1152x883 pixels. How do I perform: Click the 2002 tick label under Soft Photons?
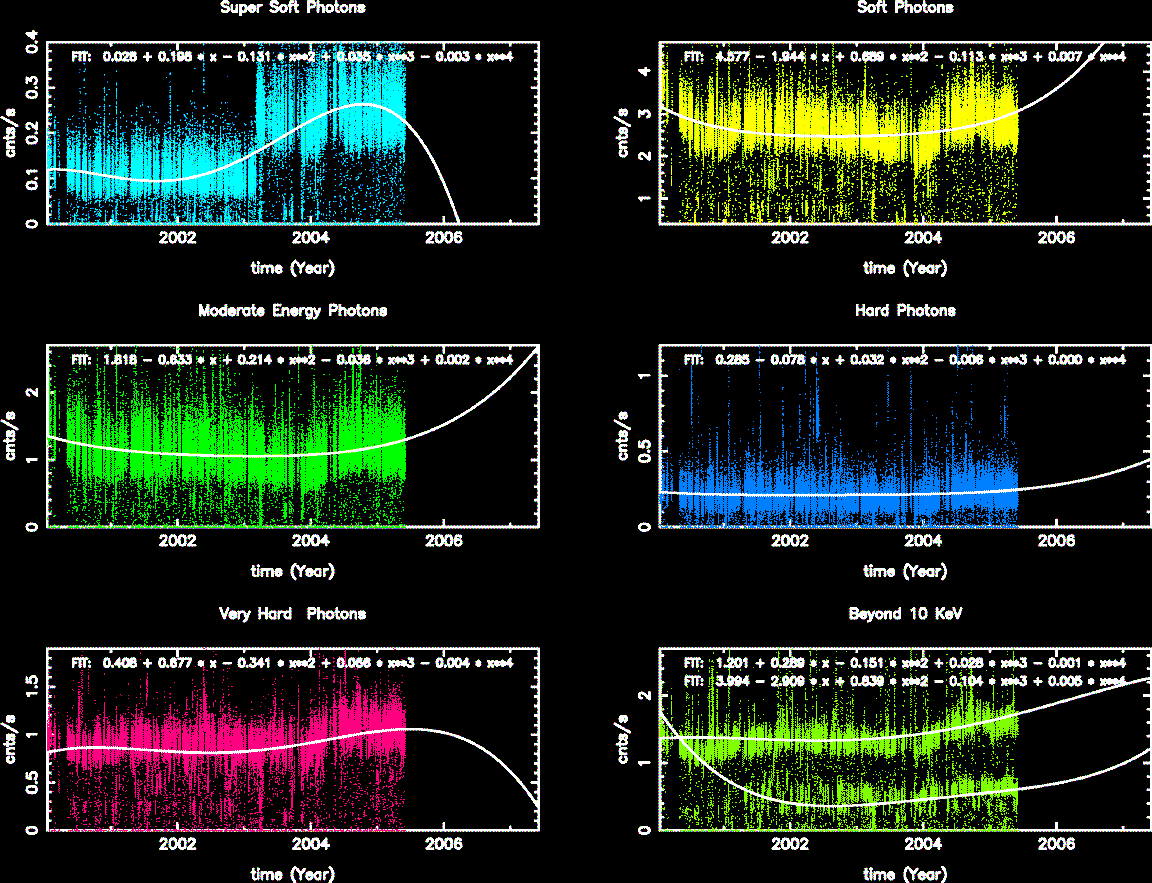click(790, 238)
